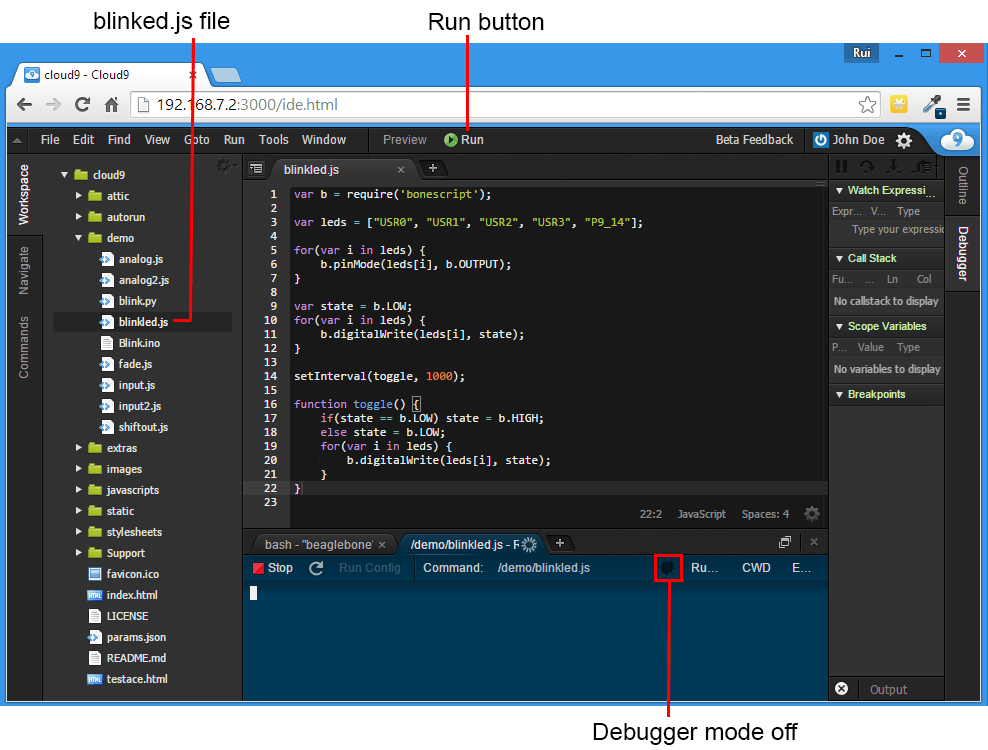Select the Resume execution icon in the Debugger
The image size is (988, 750).
pos(841,166)
